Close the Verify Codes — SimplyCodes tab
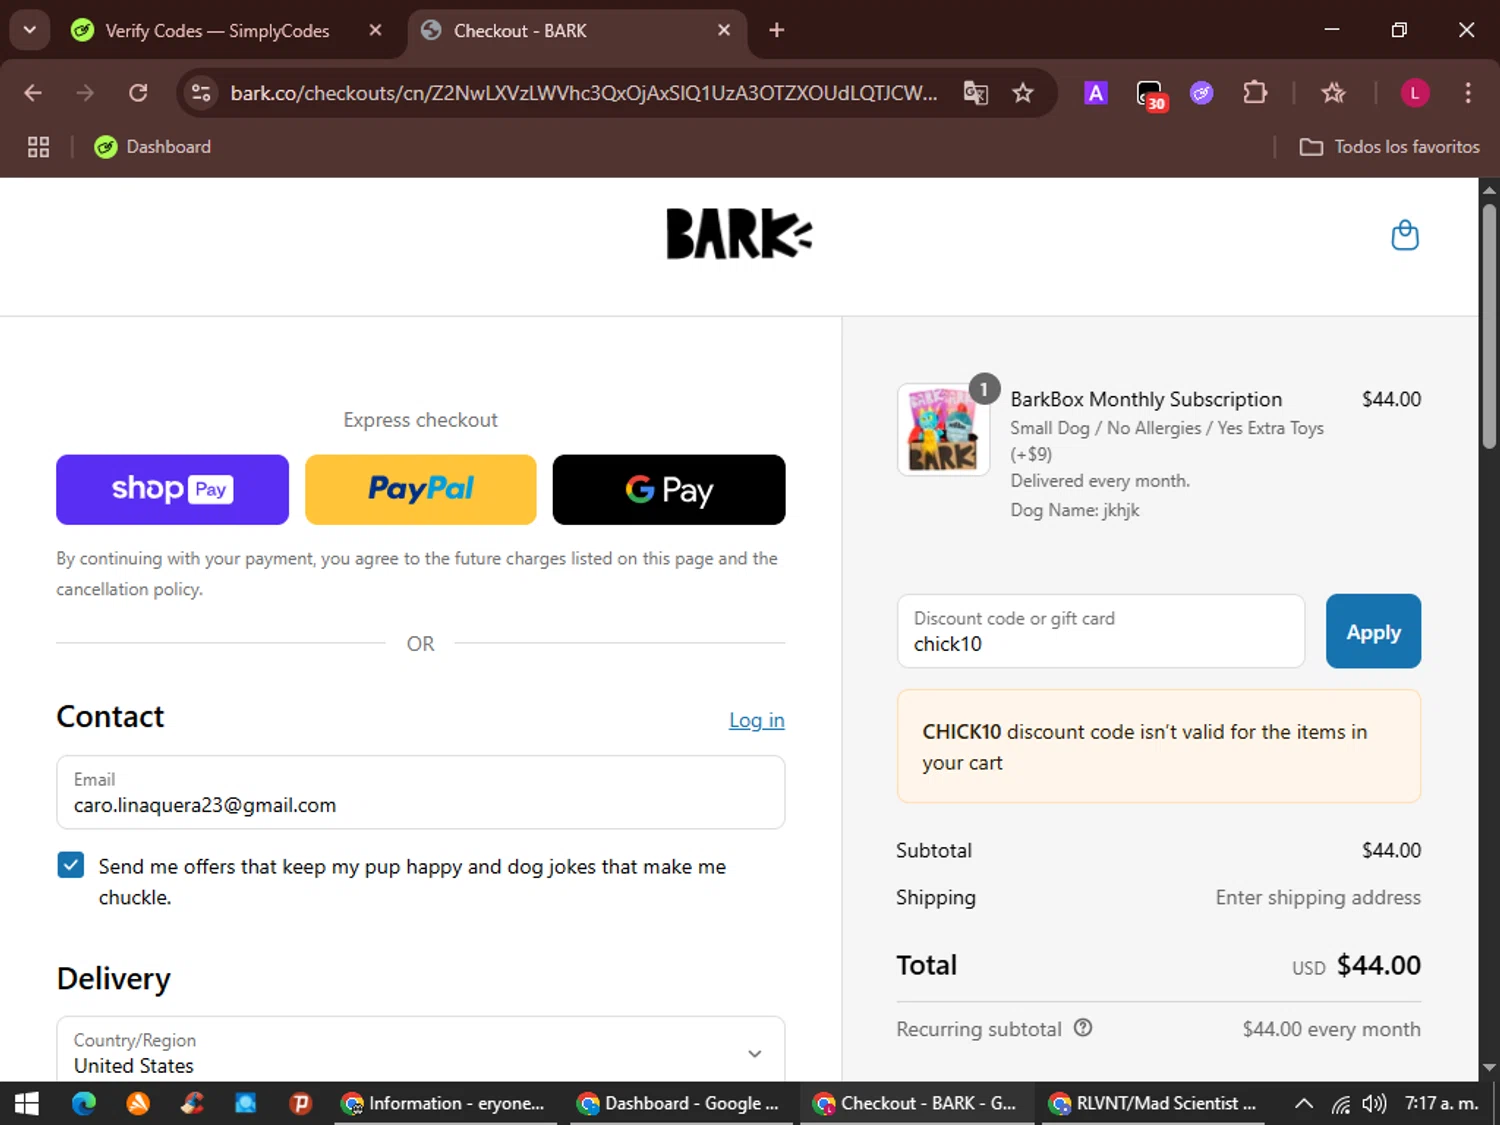This screenshot has height=1125, width=1500. [375, 30]
